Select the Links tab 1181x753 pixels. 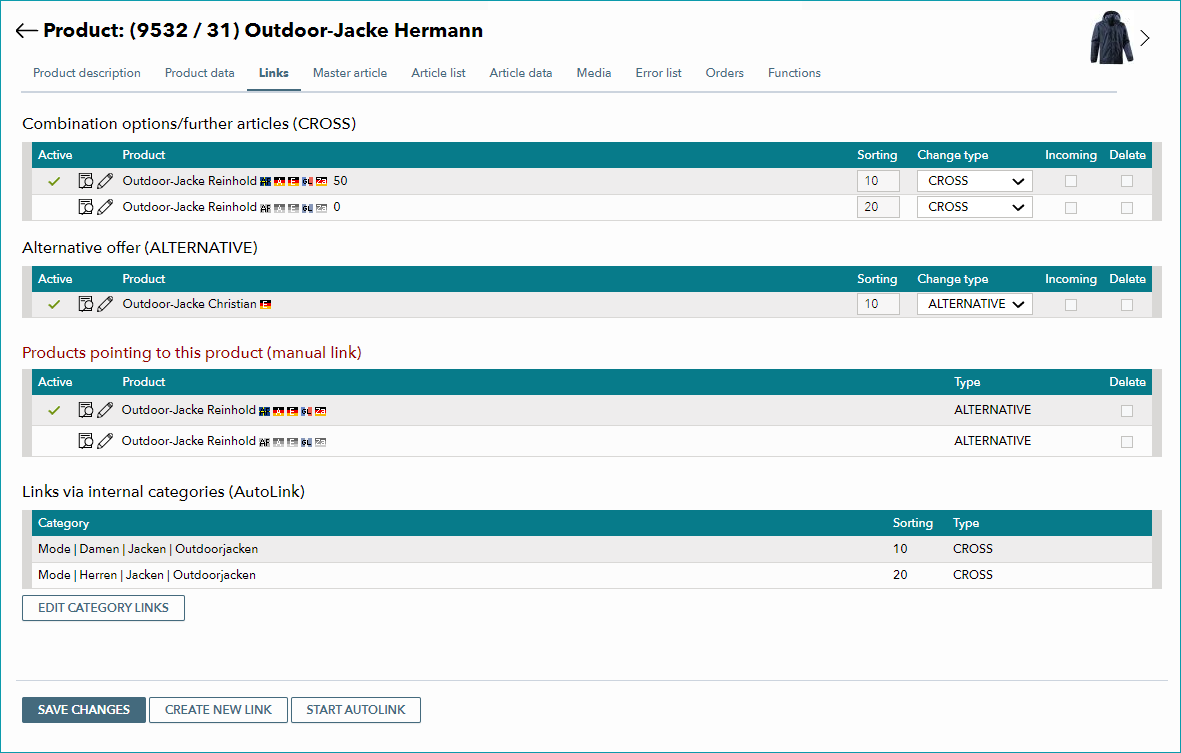point(273,73)
